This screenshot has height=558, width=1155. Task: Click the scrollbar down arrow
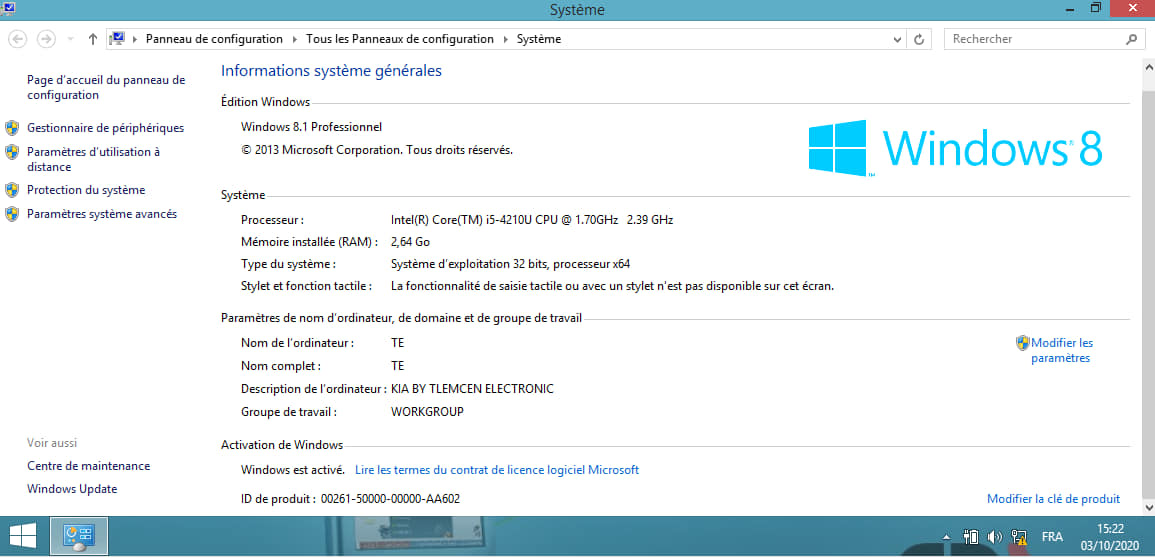tap(1148, 507)
